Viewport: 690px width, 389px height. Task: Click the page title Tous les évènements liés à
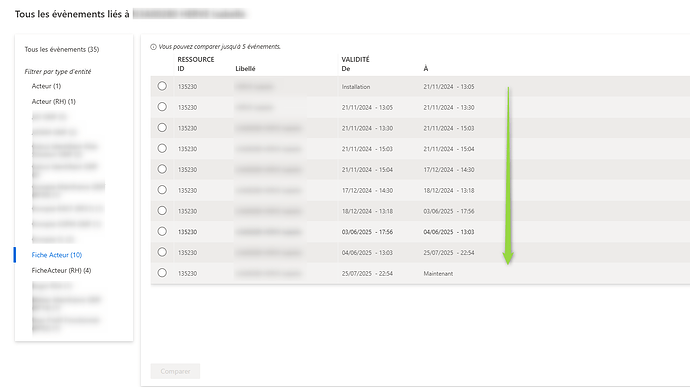(72, 14)
